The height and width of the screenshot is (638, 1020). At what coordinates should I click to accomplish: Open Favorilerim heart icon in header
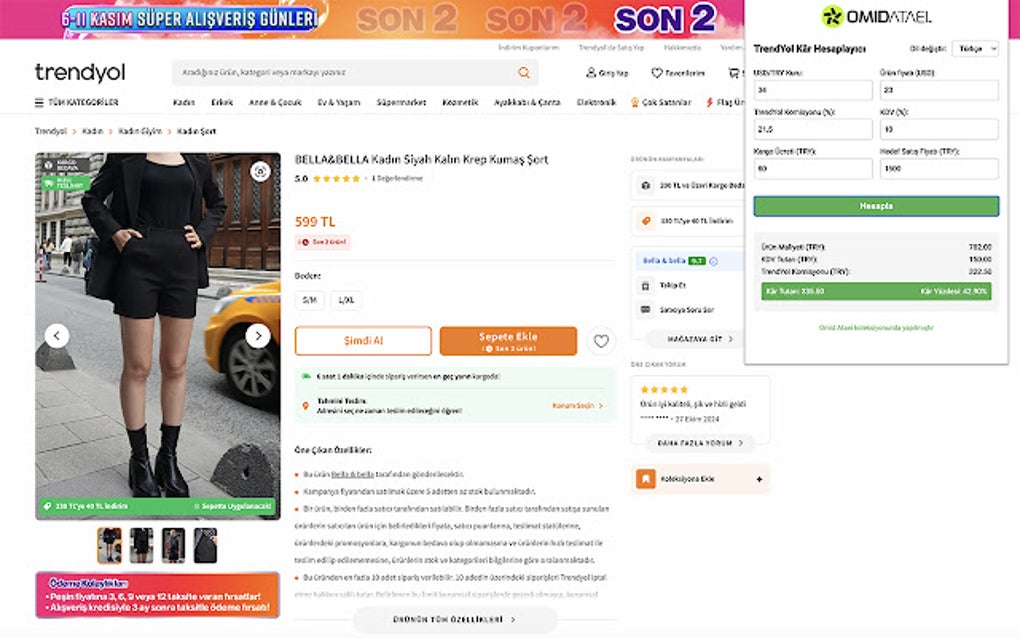click(x=657, y=73)
